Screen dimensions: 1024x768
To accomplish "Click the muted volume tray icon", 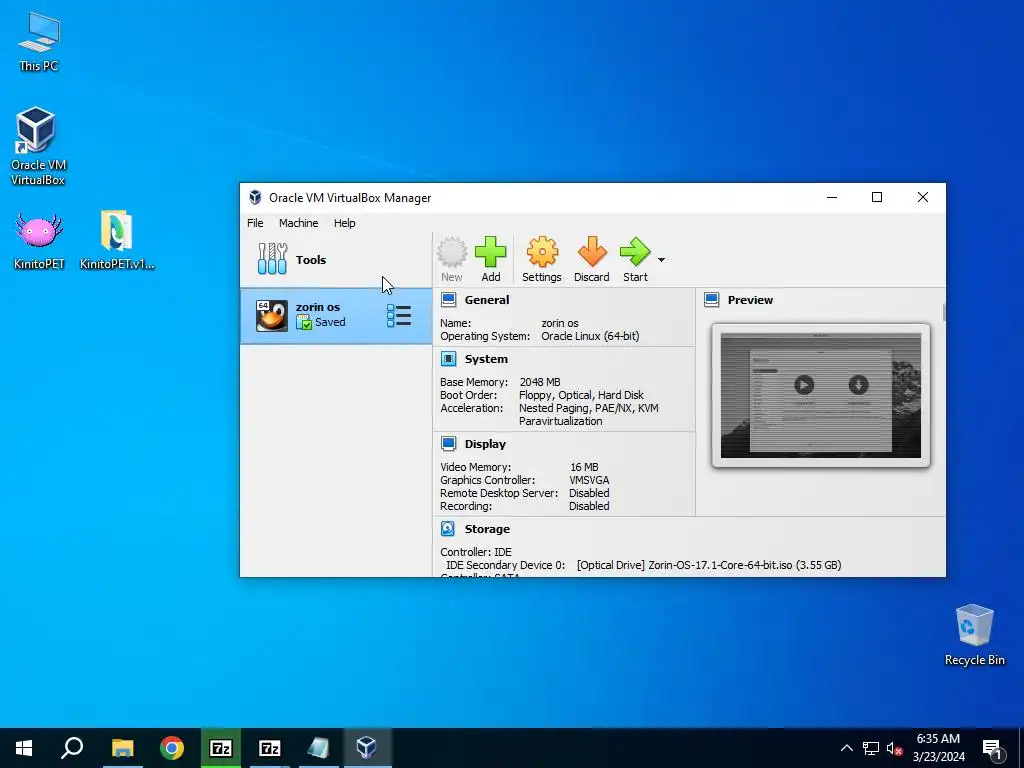I will 894,748.
